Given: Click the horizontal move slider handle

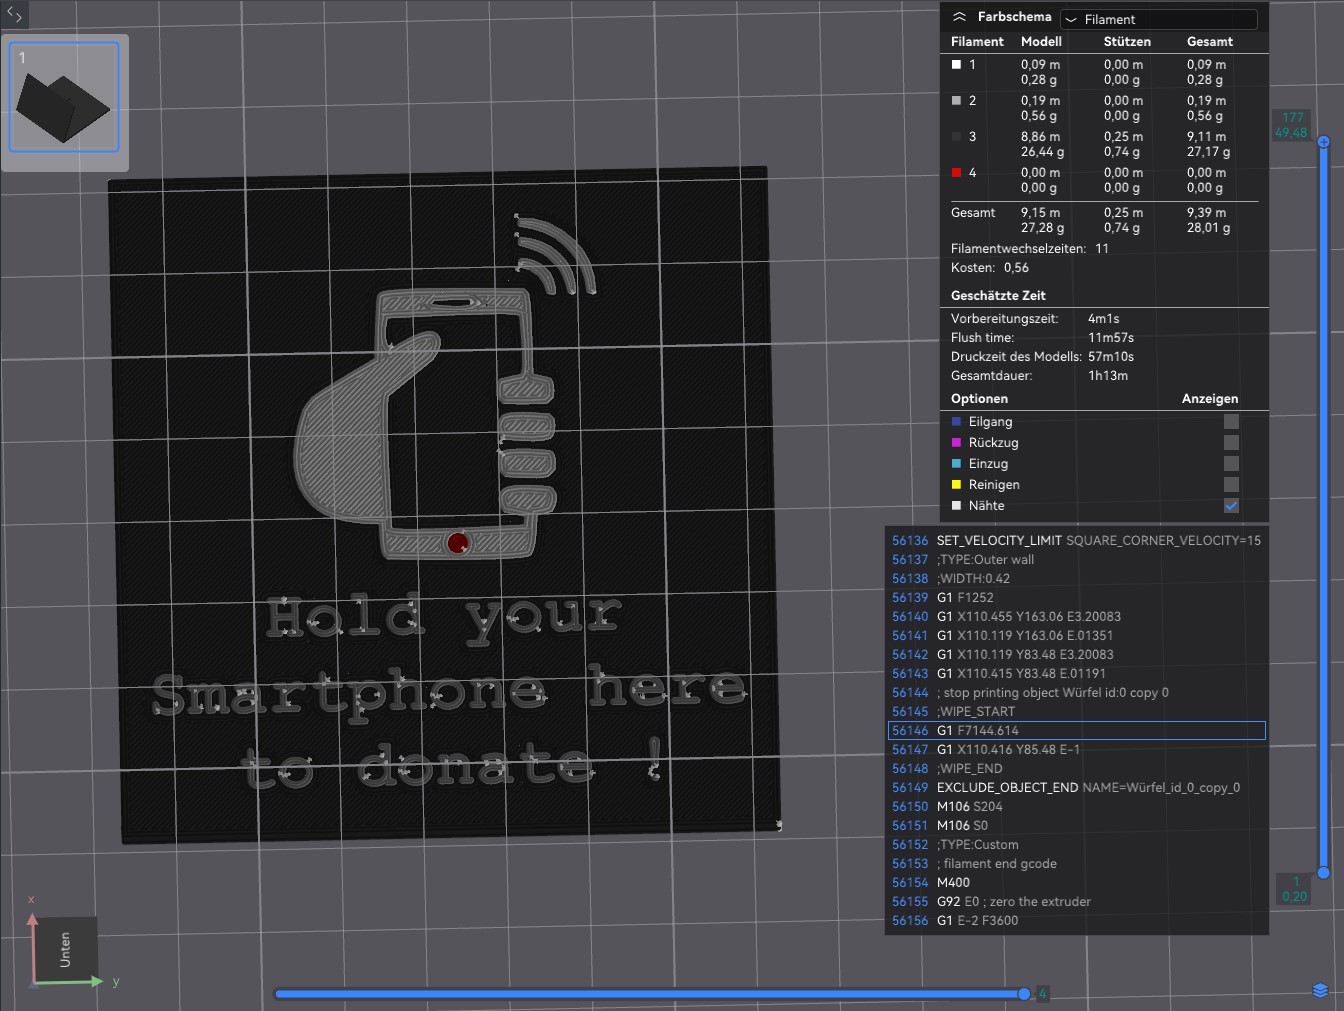Looking at the screenshot, I should 1024,993.
